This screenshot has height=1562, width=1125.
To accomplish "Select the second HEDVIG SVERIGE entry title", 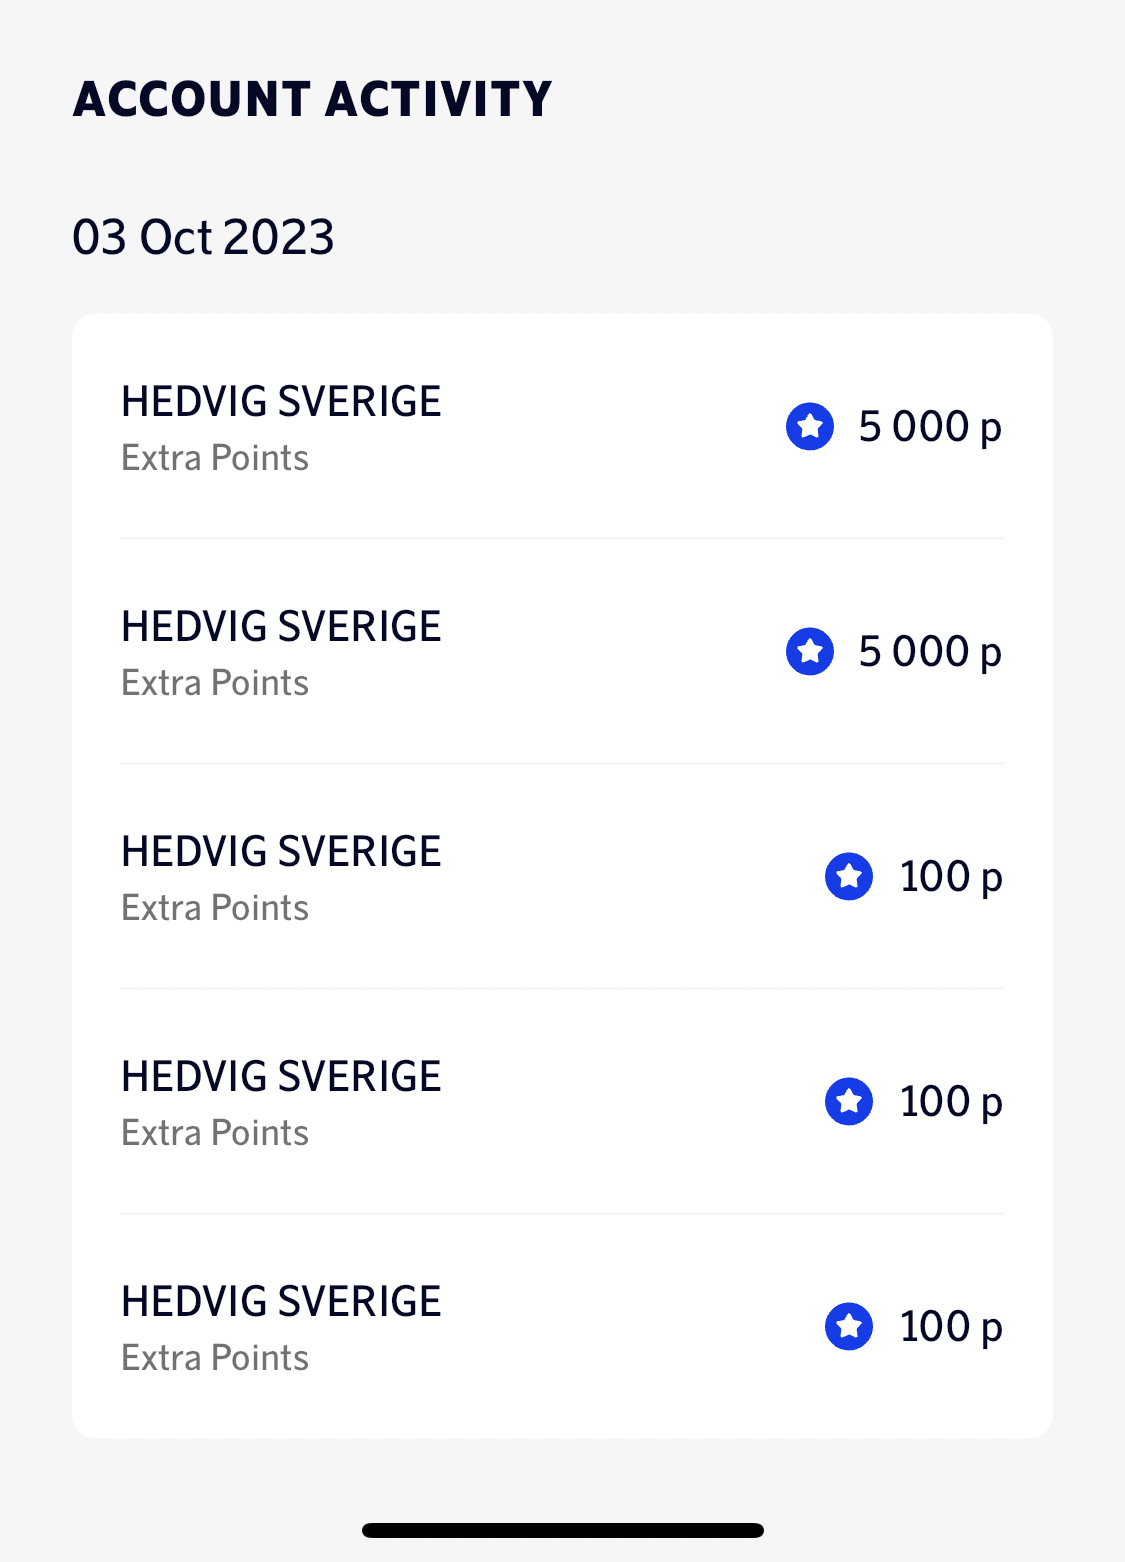I will tap(281, 627).
